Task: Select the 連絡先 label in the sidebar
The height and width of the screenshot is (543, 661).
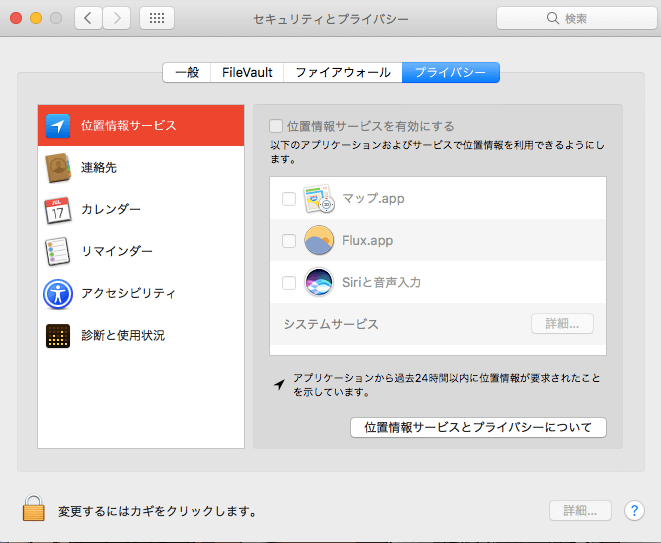Action: [99, 167]
